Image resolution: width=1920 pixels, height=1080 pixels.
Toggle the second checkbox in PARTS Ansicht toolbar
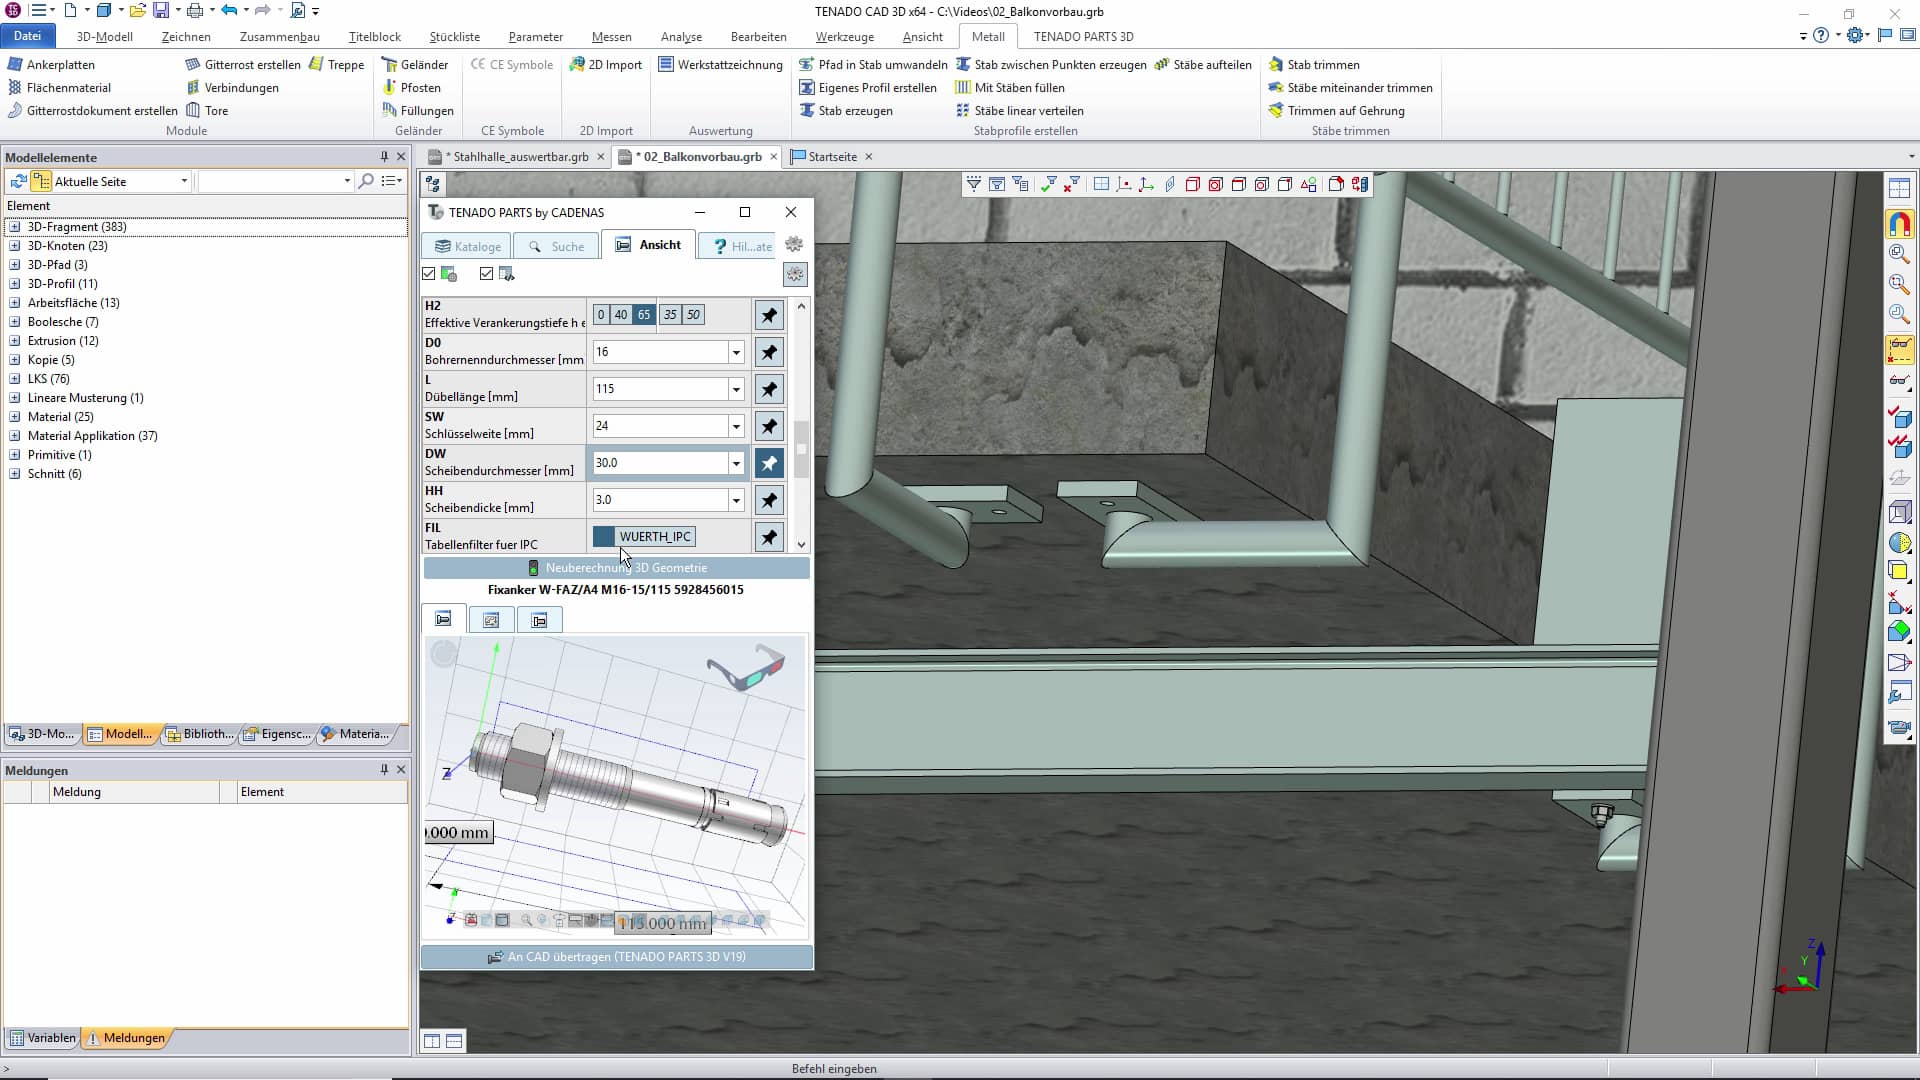click(486, 274)
